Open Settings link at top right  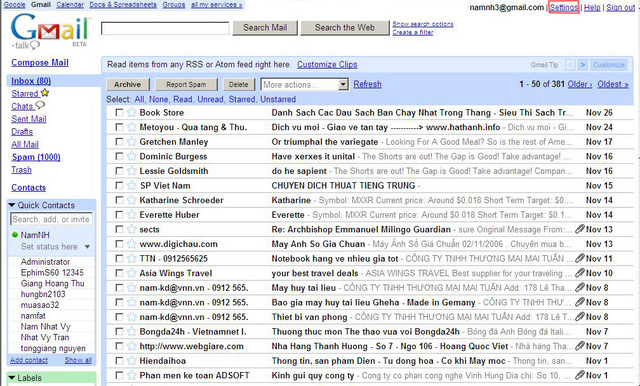click(564, 7)
